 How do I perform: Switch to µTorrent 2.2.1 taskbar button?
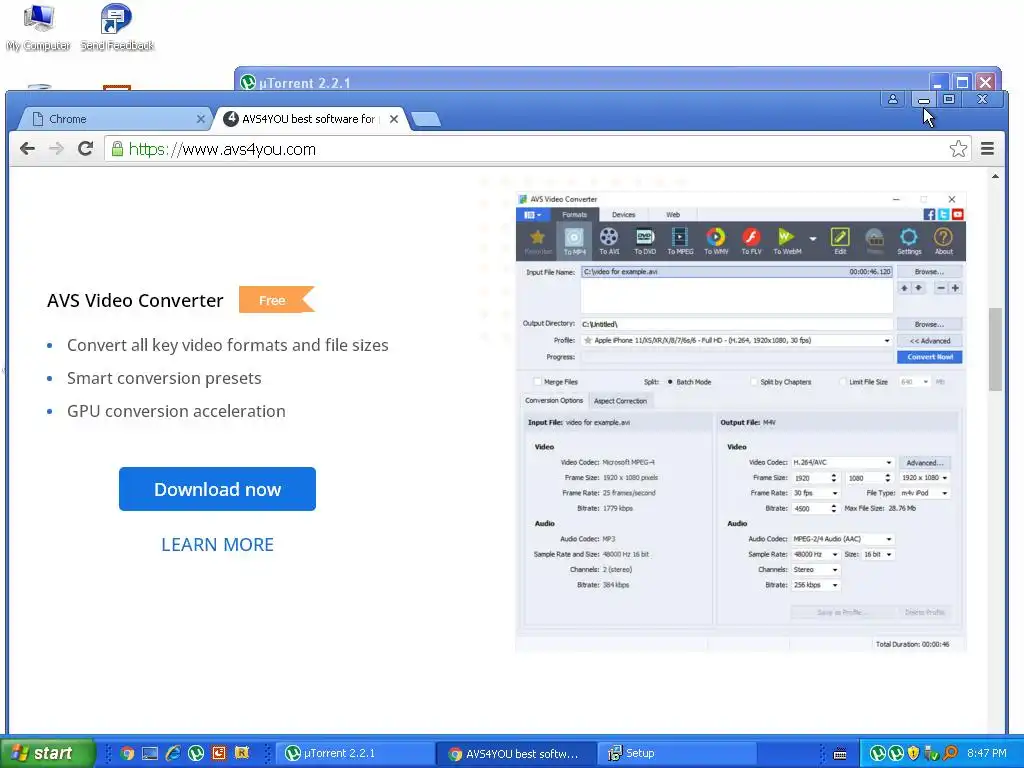(353, 753)
